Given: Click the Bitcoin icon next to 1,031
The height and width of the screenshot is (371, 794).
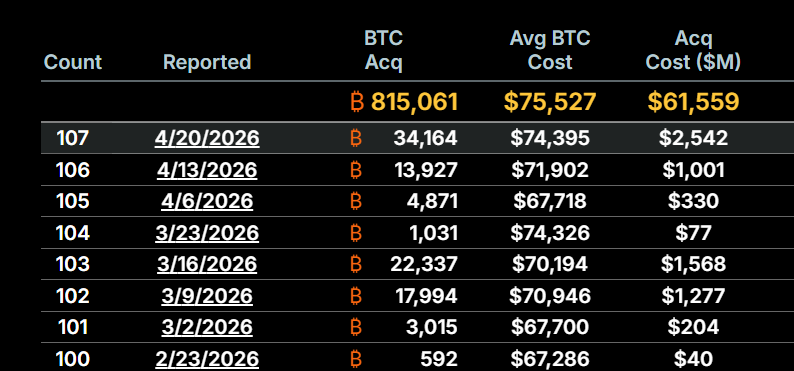Looking at the screenshot, I should pyautogui.click(x=356, y=233).
